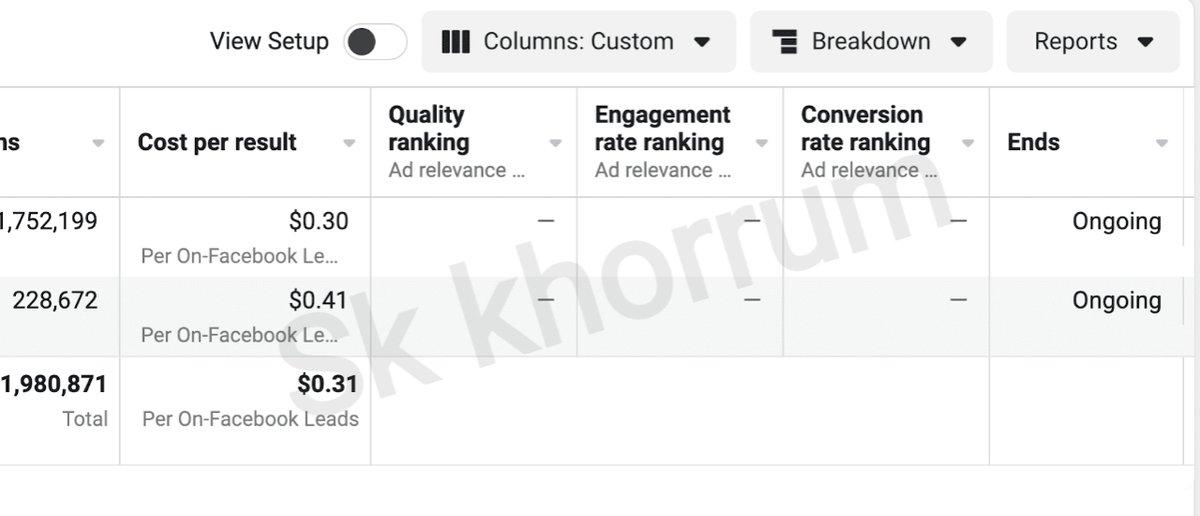This screenshot has width=1200, height=516.
Task: Select the Ends column header label
Action: [x=1033, y=142]
